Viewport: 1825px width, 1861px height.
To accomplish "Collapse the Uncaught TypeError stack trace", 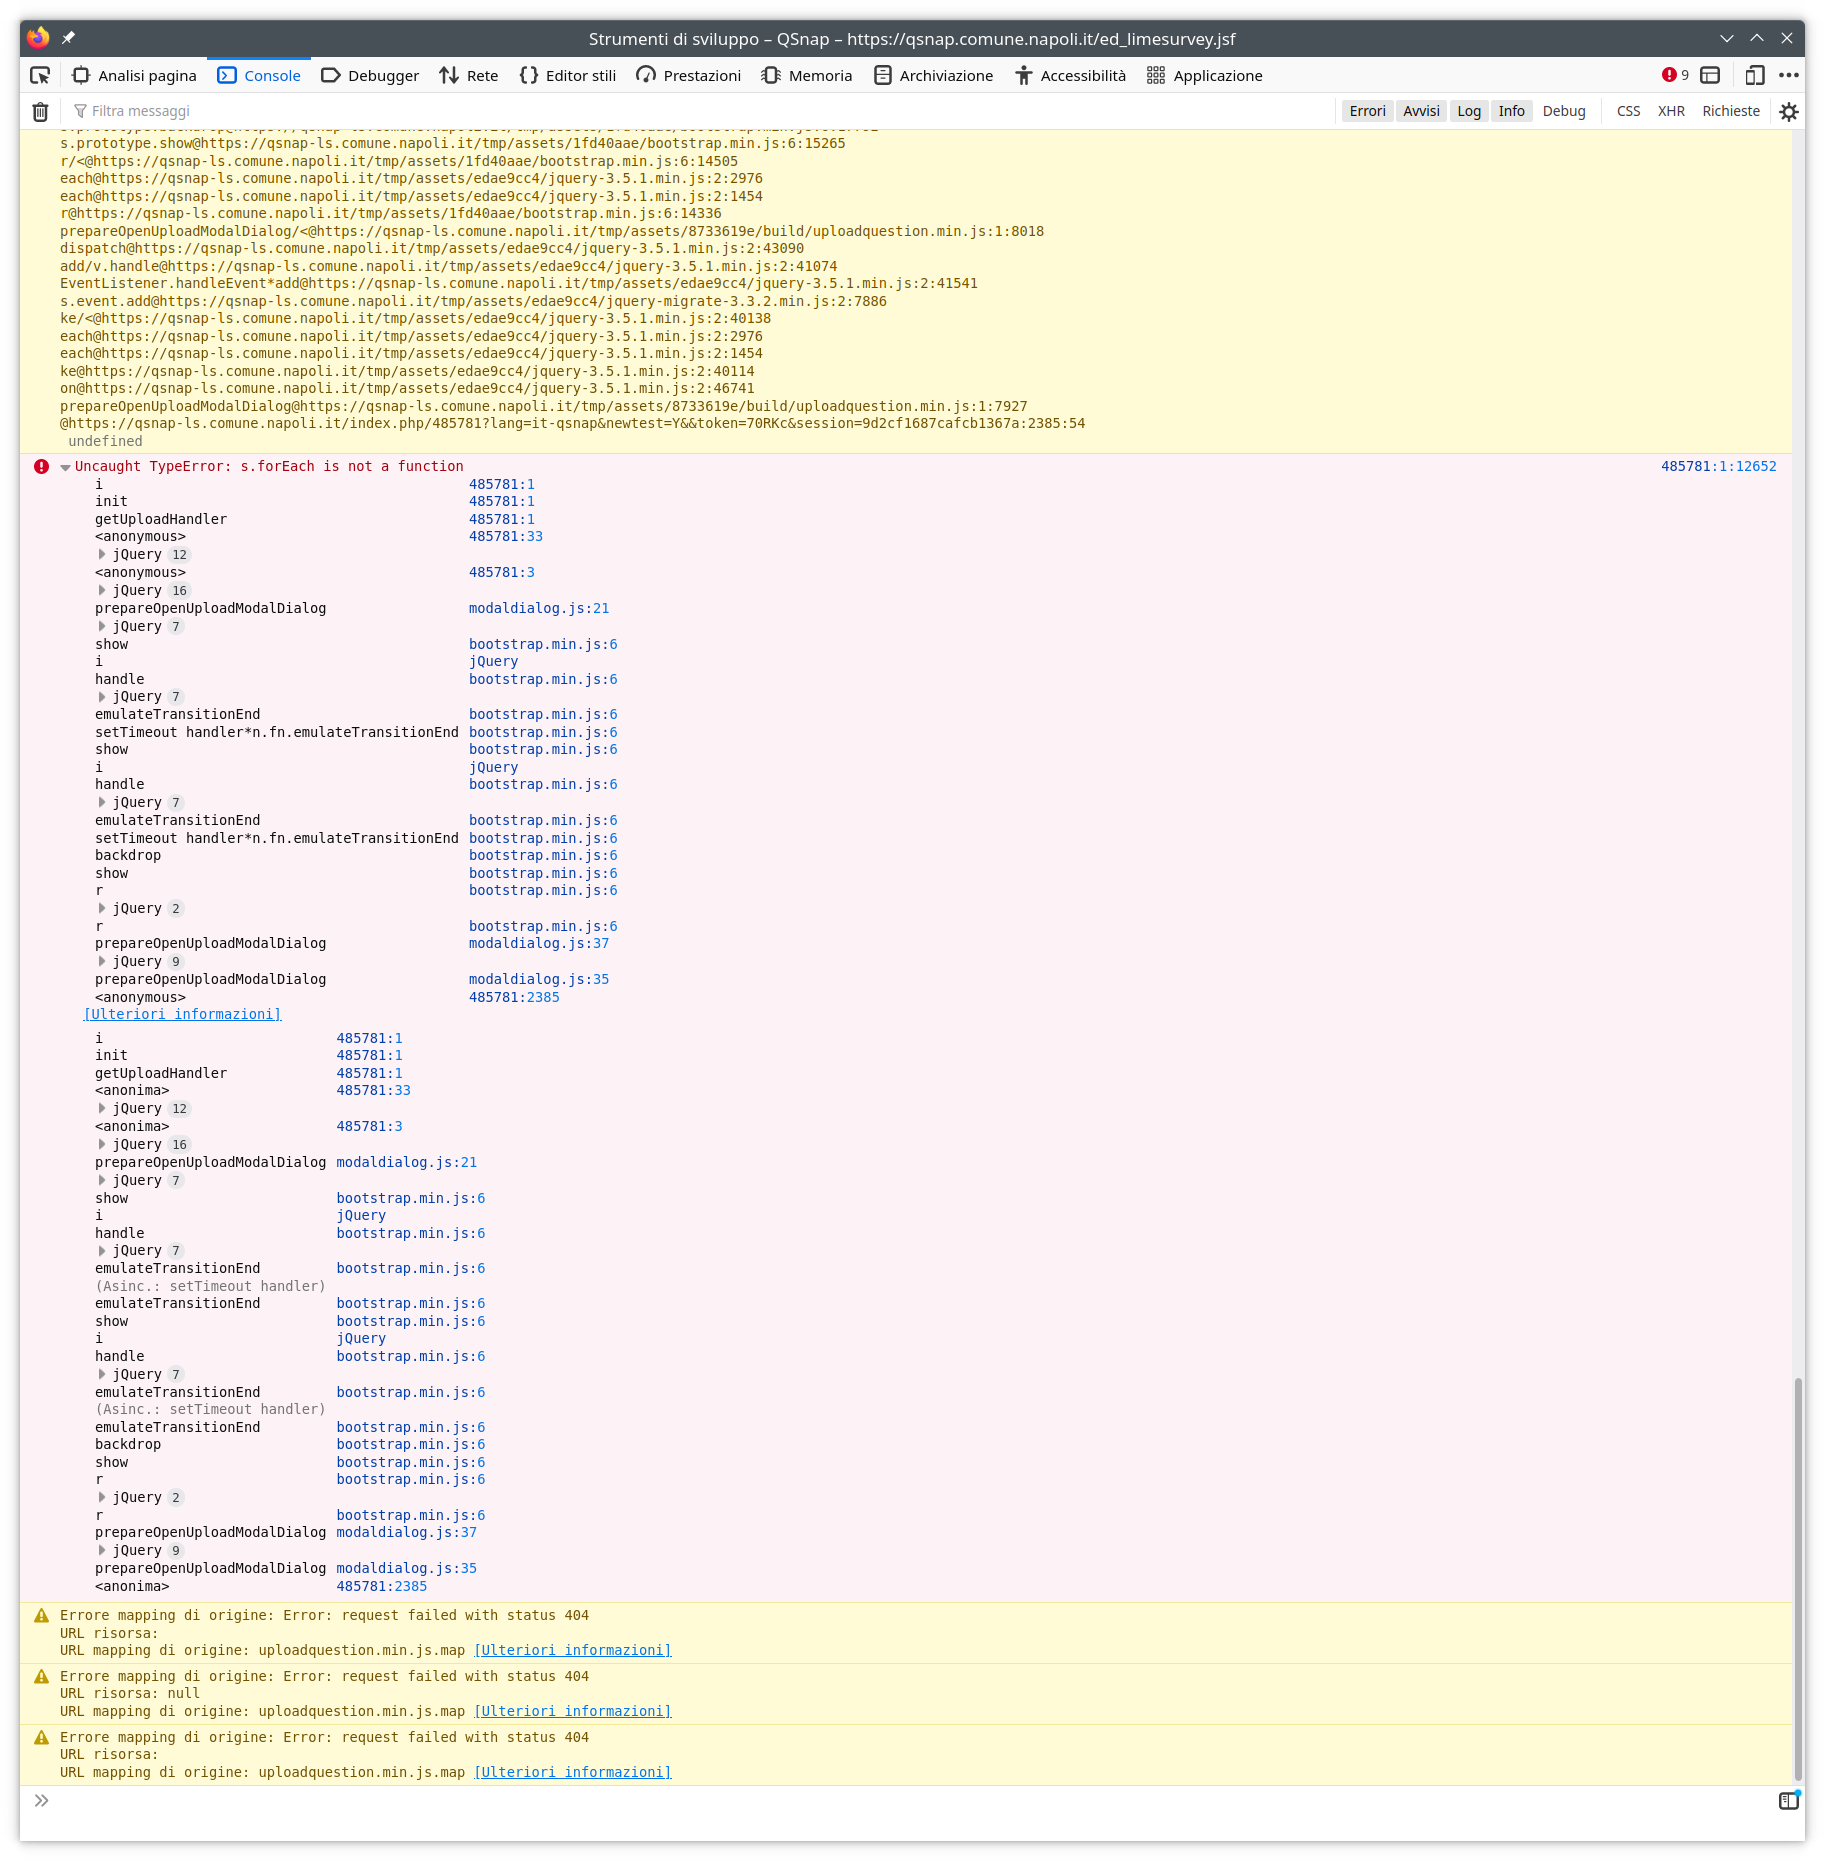I will point(65,467).
